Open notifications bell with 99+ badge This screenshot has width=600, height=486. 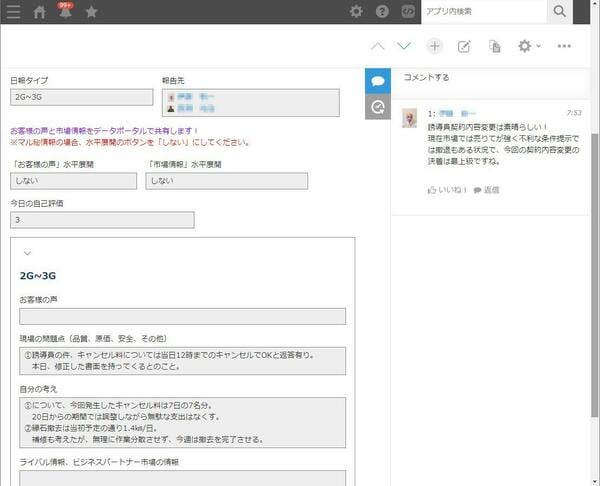[x=66, y=12]
